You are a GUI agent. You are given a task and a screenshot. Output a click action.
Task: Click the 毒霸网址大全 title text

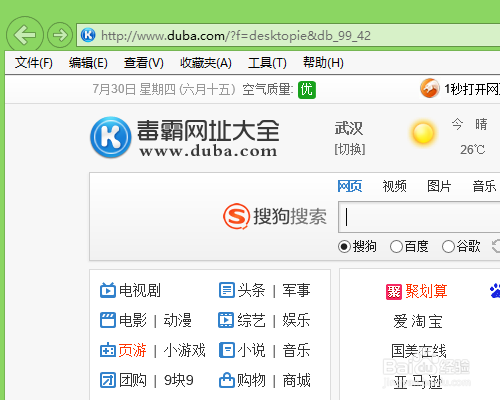[x=208, y=131]
